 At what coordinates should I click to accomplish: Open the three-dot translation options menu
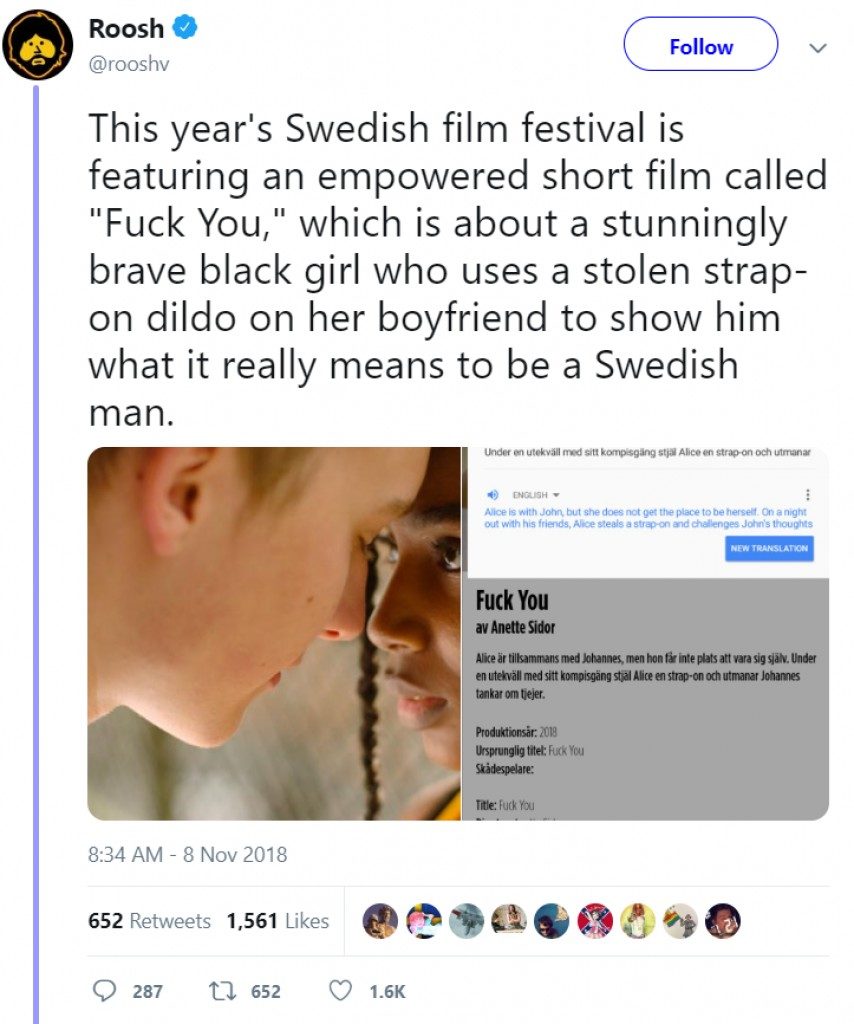pyautogui.click(x=807, y=495)
